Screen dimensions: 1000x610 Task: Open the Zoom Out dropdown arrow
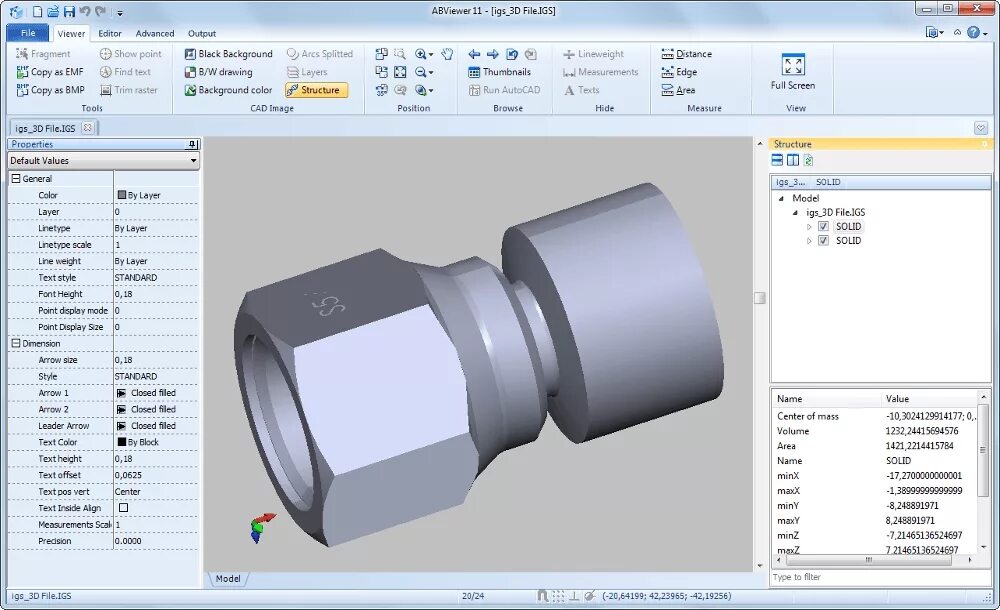pos(431,73)
